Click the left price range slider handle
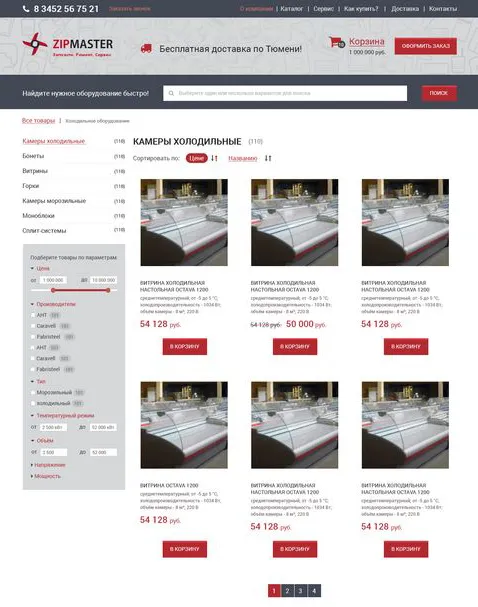The image size is (478, 607). pyautogui.click(x=53, y=290)
